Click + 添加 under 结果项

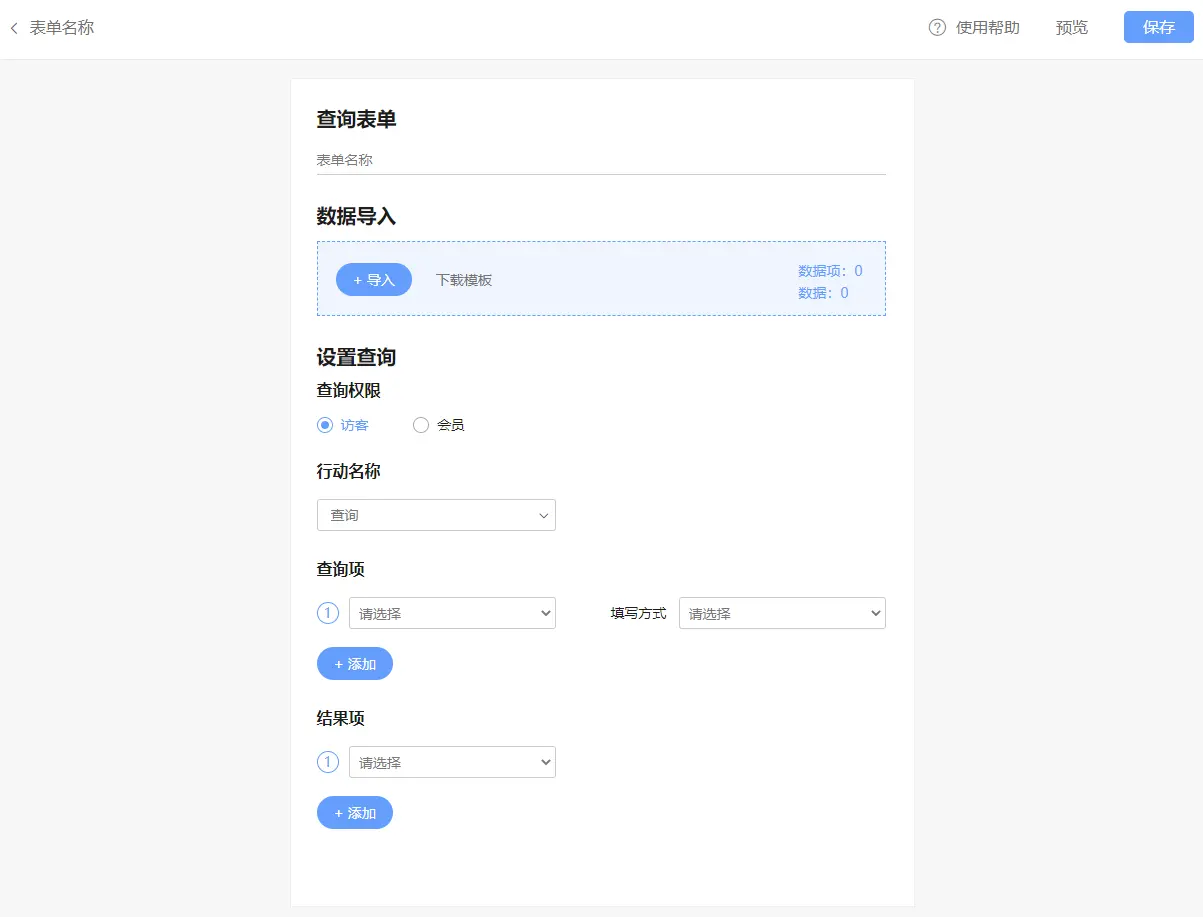(355, 813)
